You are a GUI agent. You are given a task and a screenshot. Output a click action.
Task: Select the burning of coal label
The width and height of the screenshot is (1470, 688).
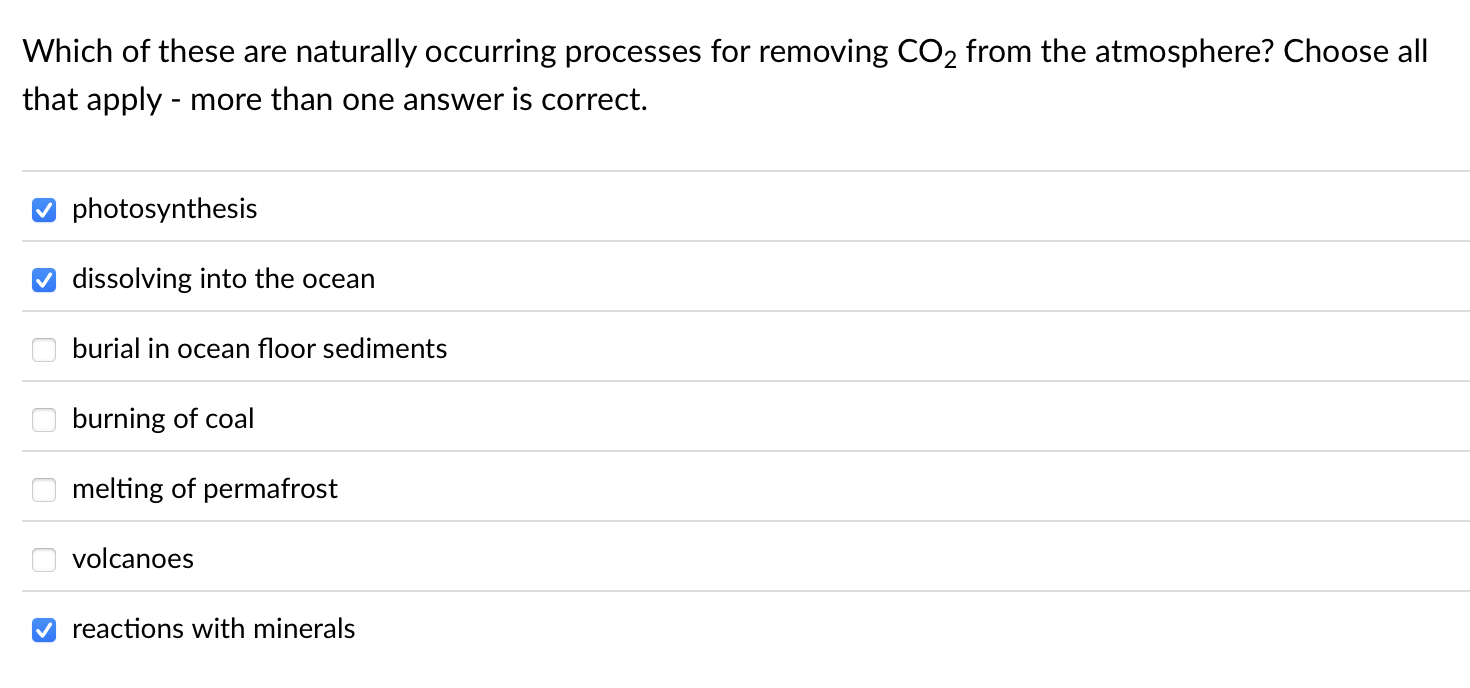coord(163,420)
